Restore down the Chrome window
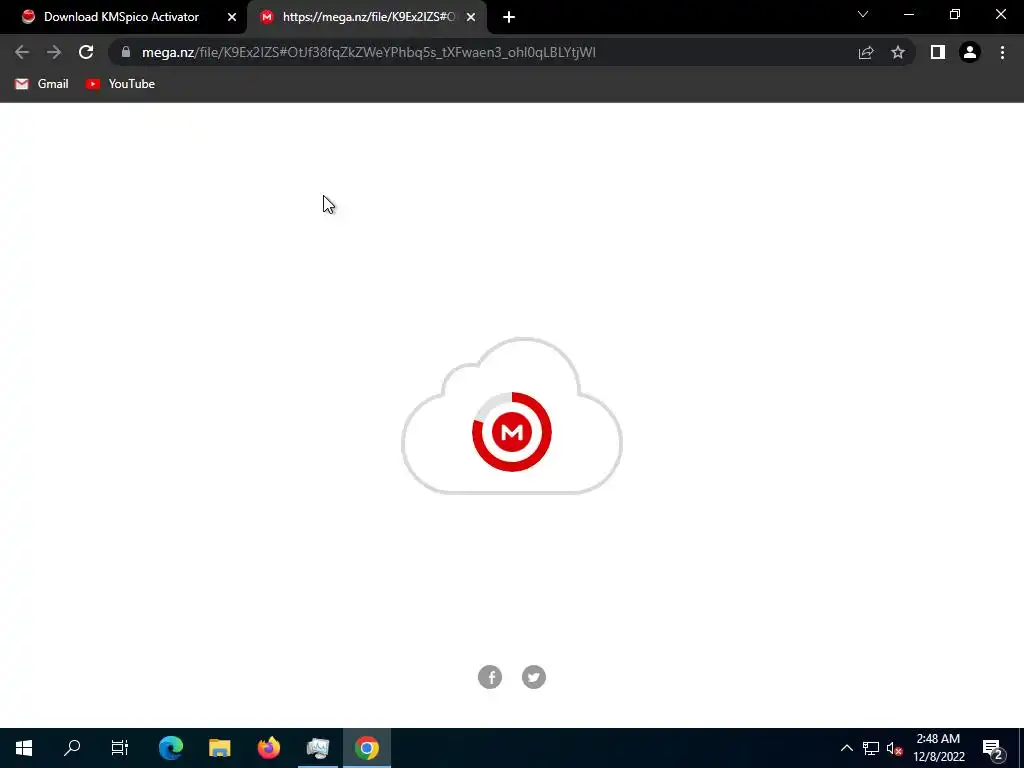 click(955, 14)
